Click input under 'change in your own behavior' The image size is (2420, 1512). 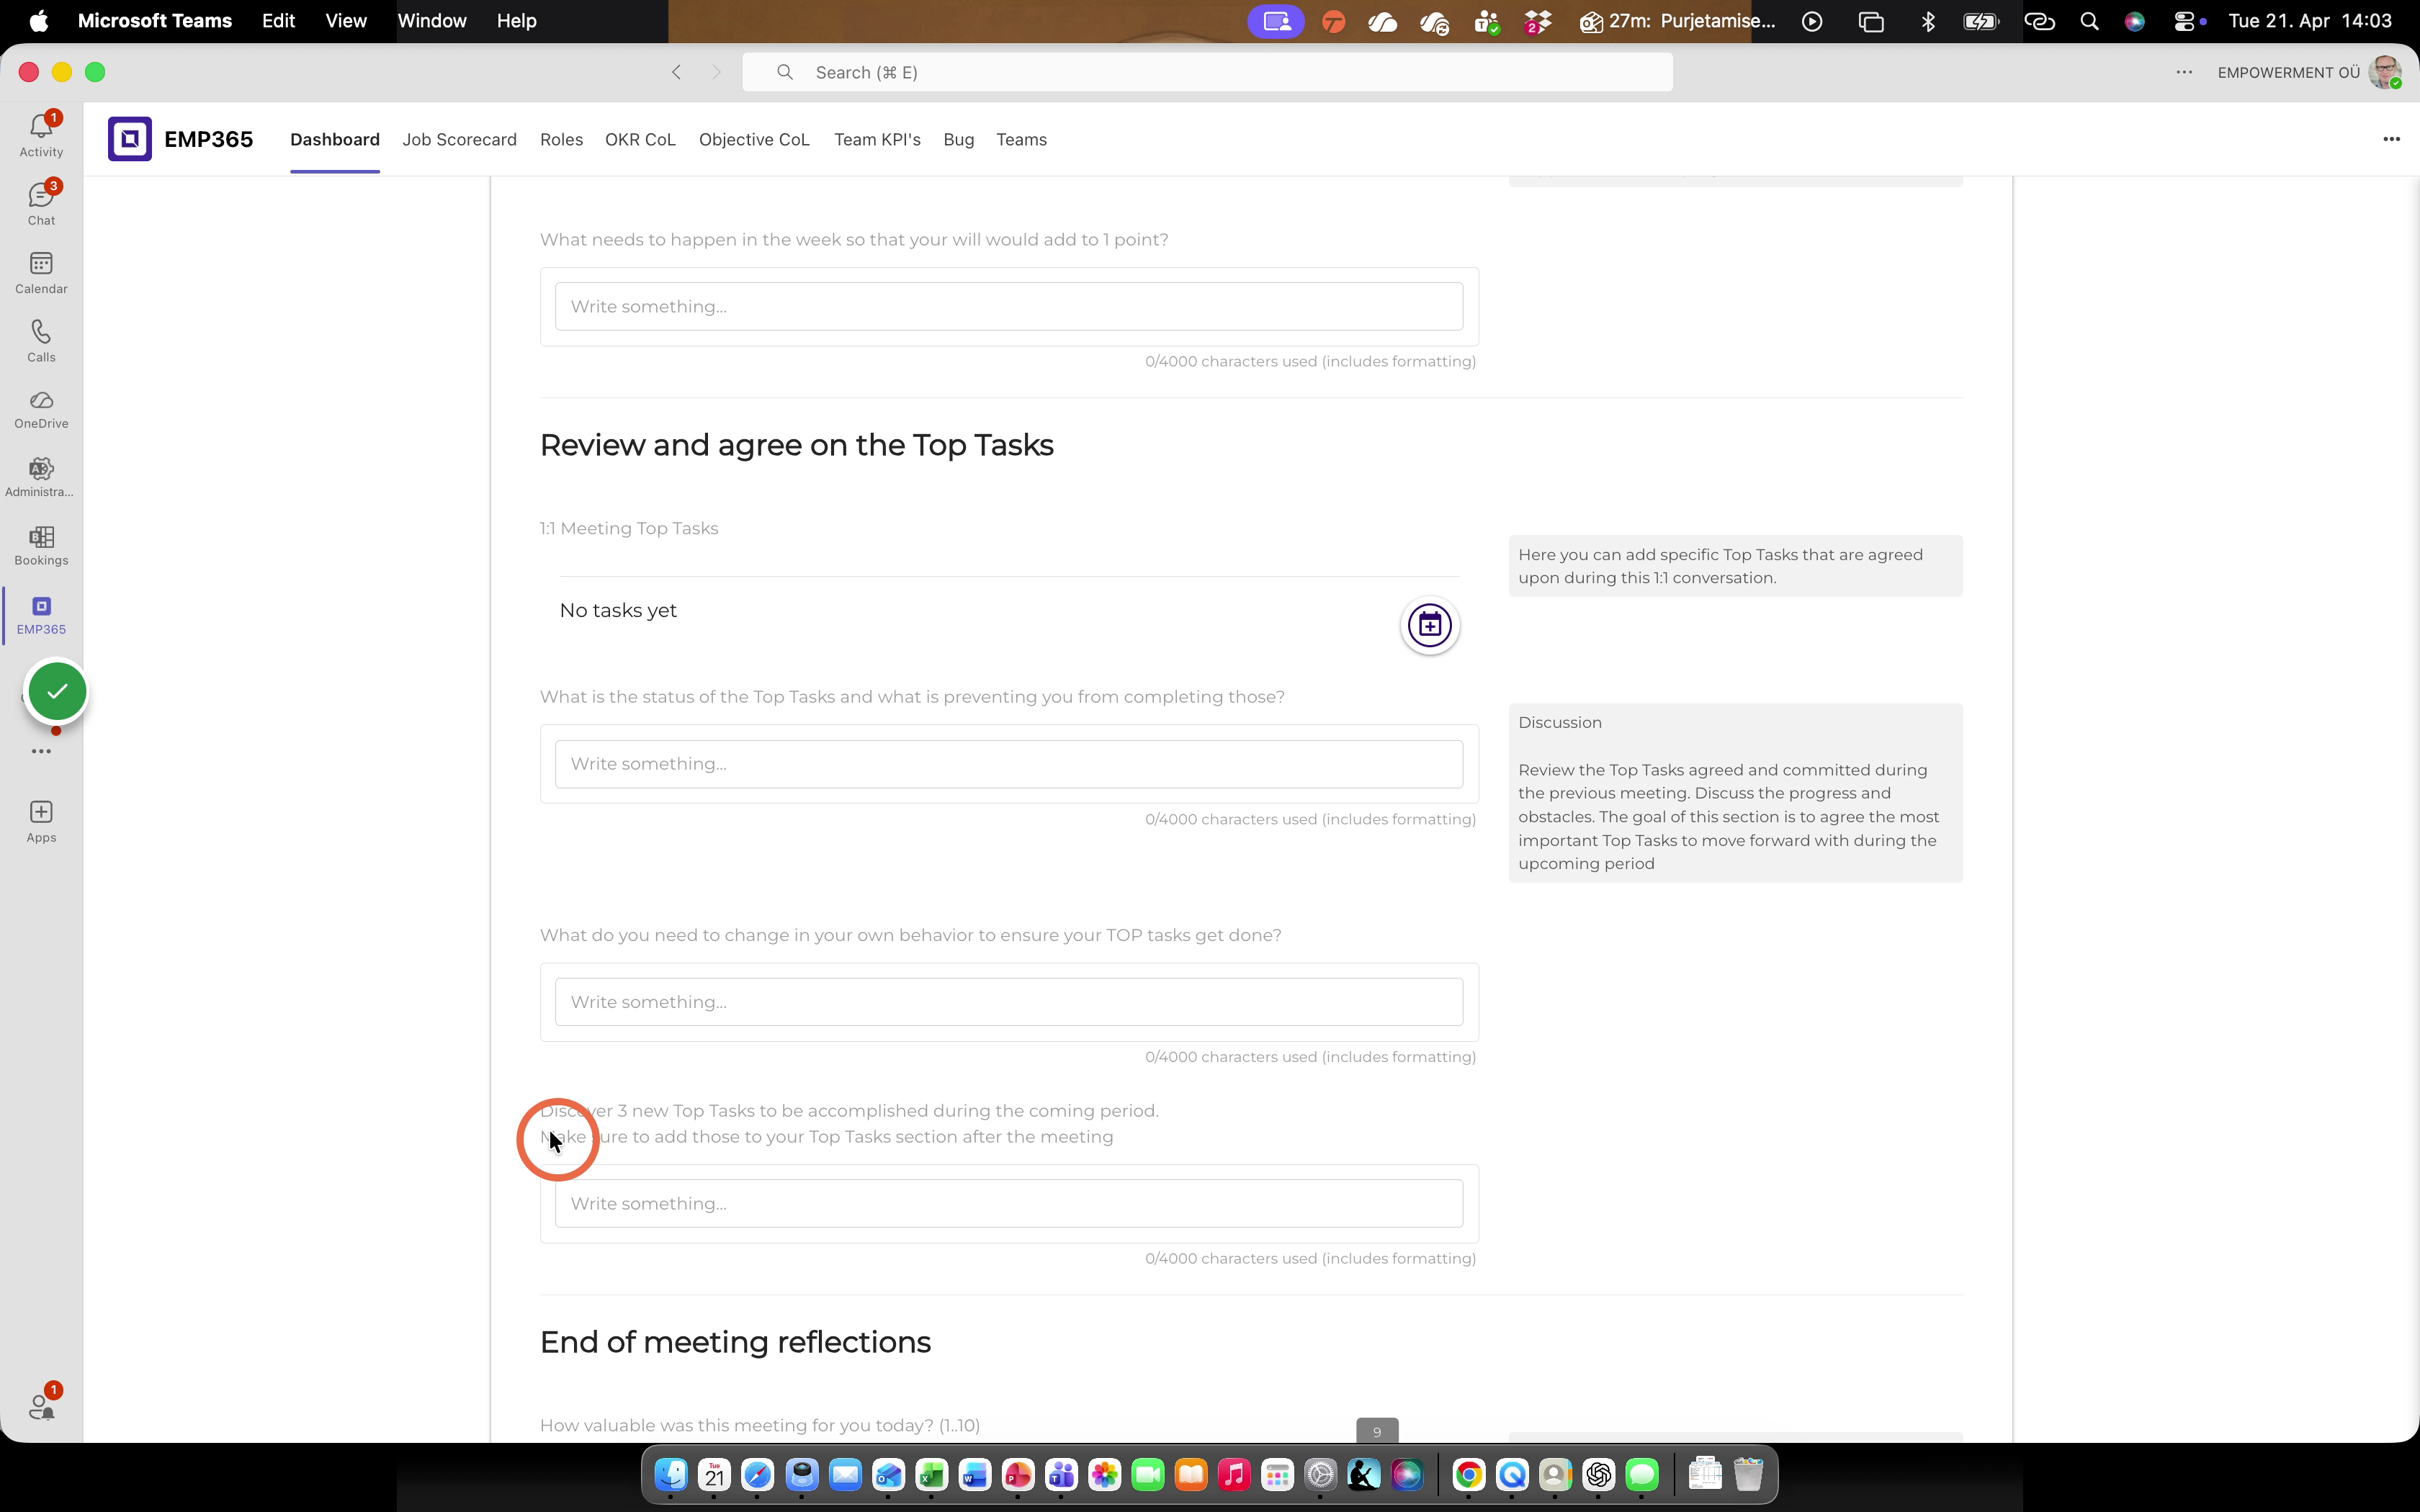[1009, 1002]
